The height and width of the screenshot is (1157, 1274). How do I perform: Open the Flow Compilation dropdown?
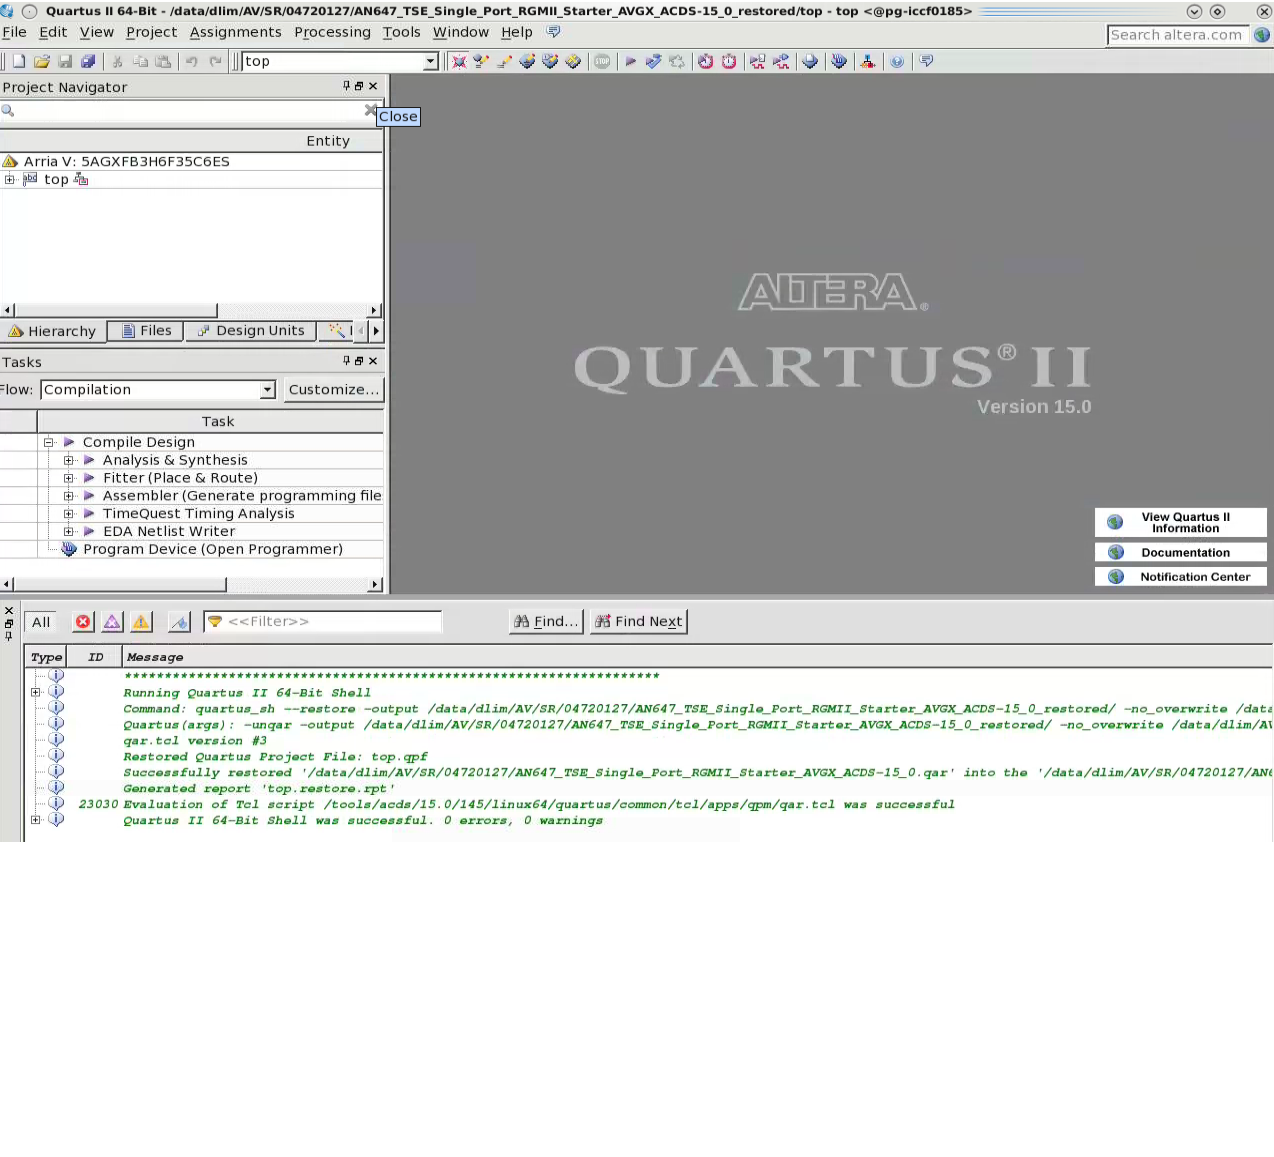(267, 390)
